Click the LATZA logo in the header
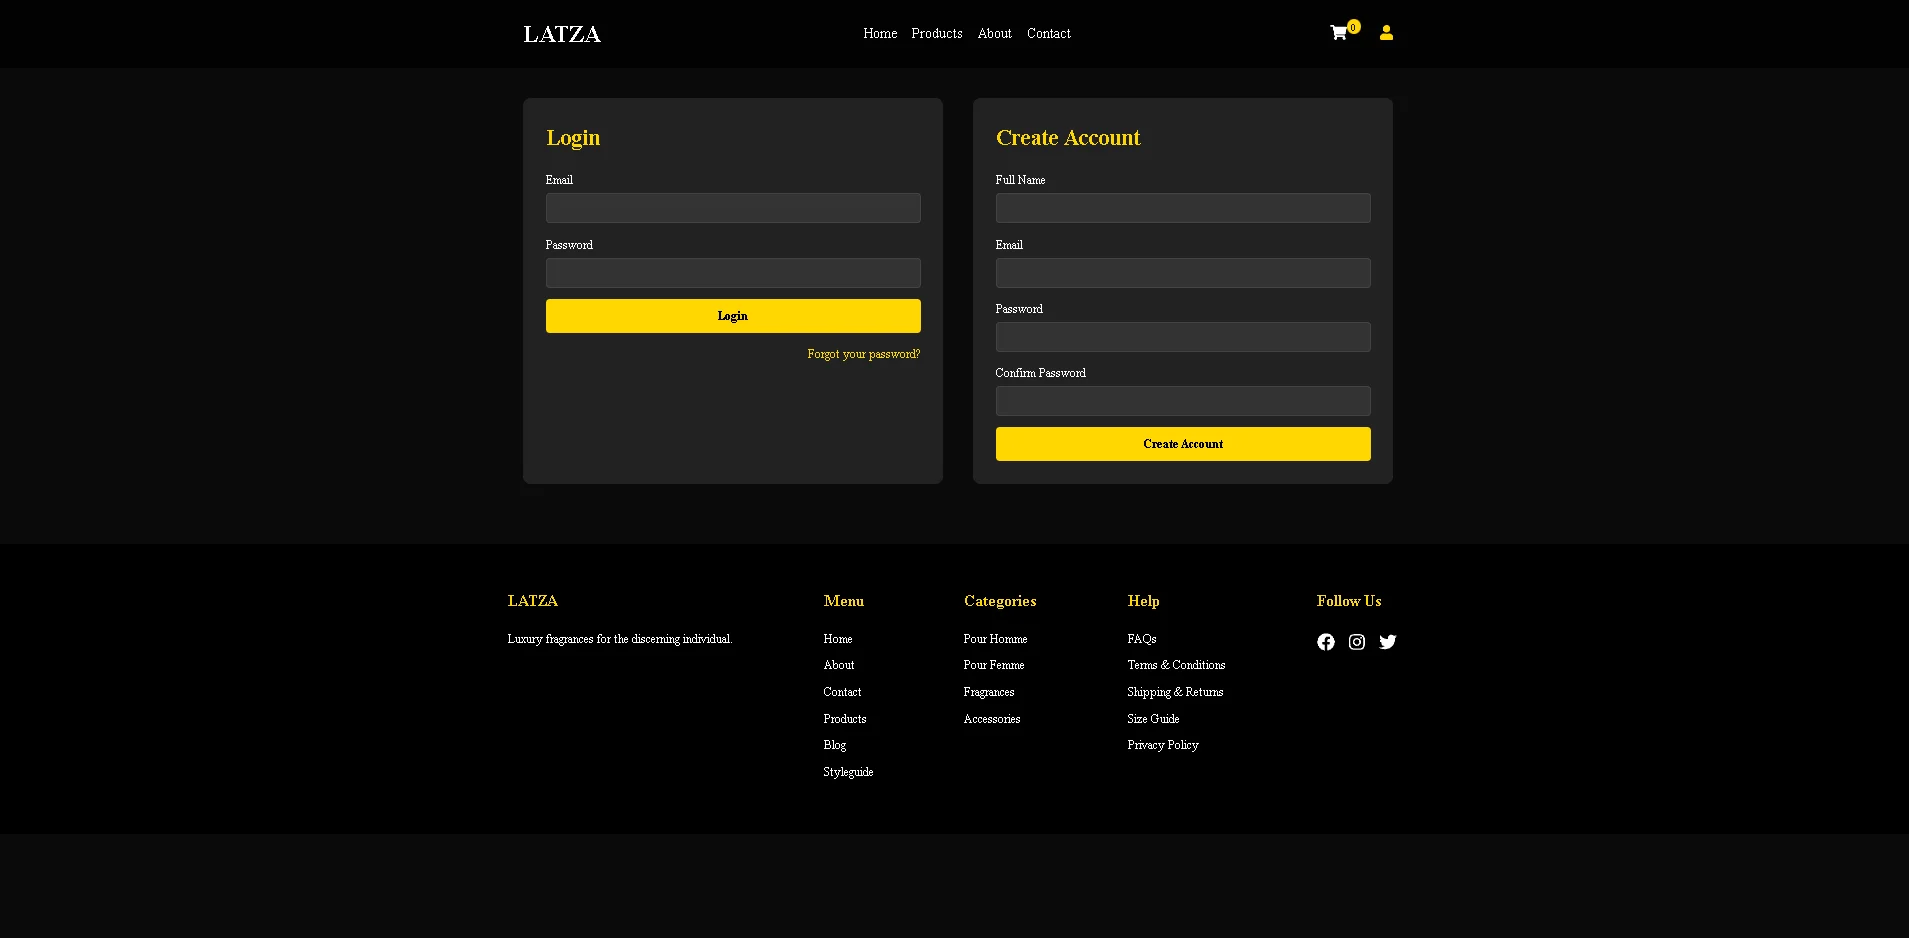 pos(561,33)
